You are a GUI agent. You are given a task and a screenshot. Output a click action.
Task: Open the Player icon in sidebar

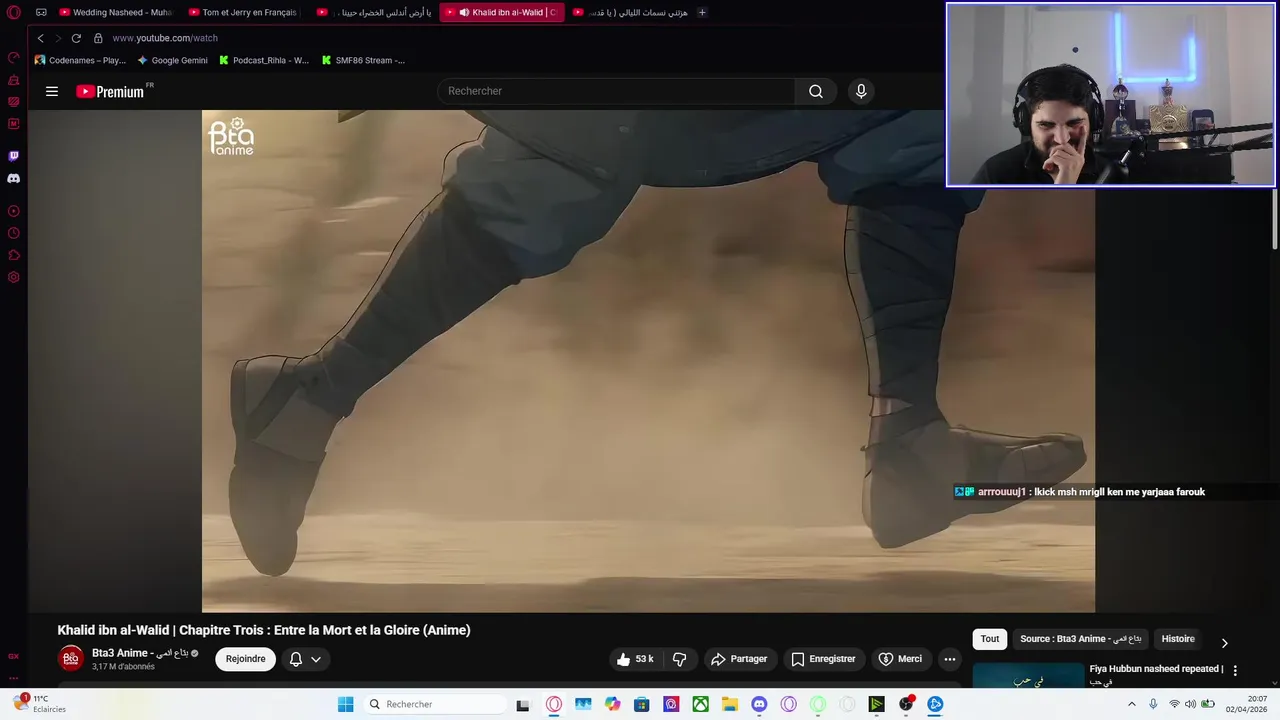tap(14, 211)
